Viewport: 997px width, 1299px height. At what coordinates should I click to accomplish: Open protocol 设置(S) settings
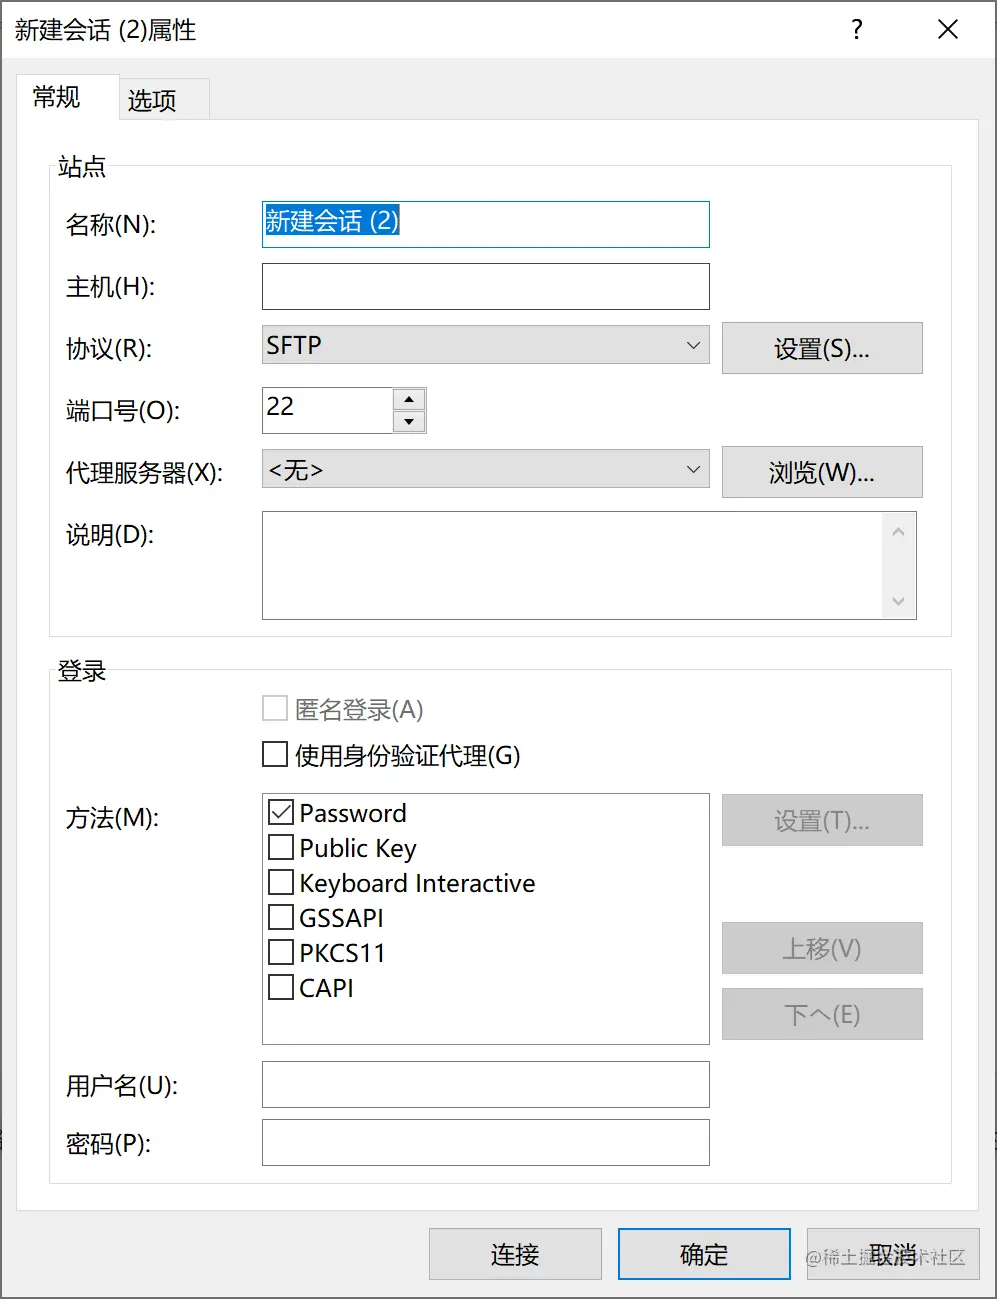pos(821,348)
